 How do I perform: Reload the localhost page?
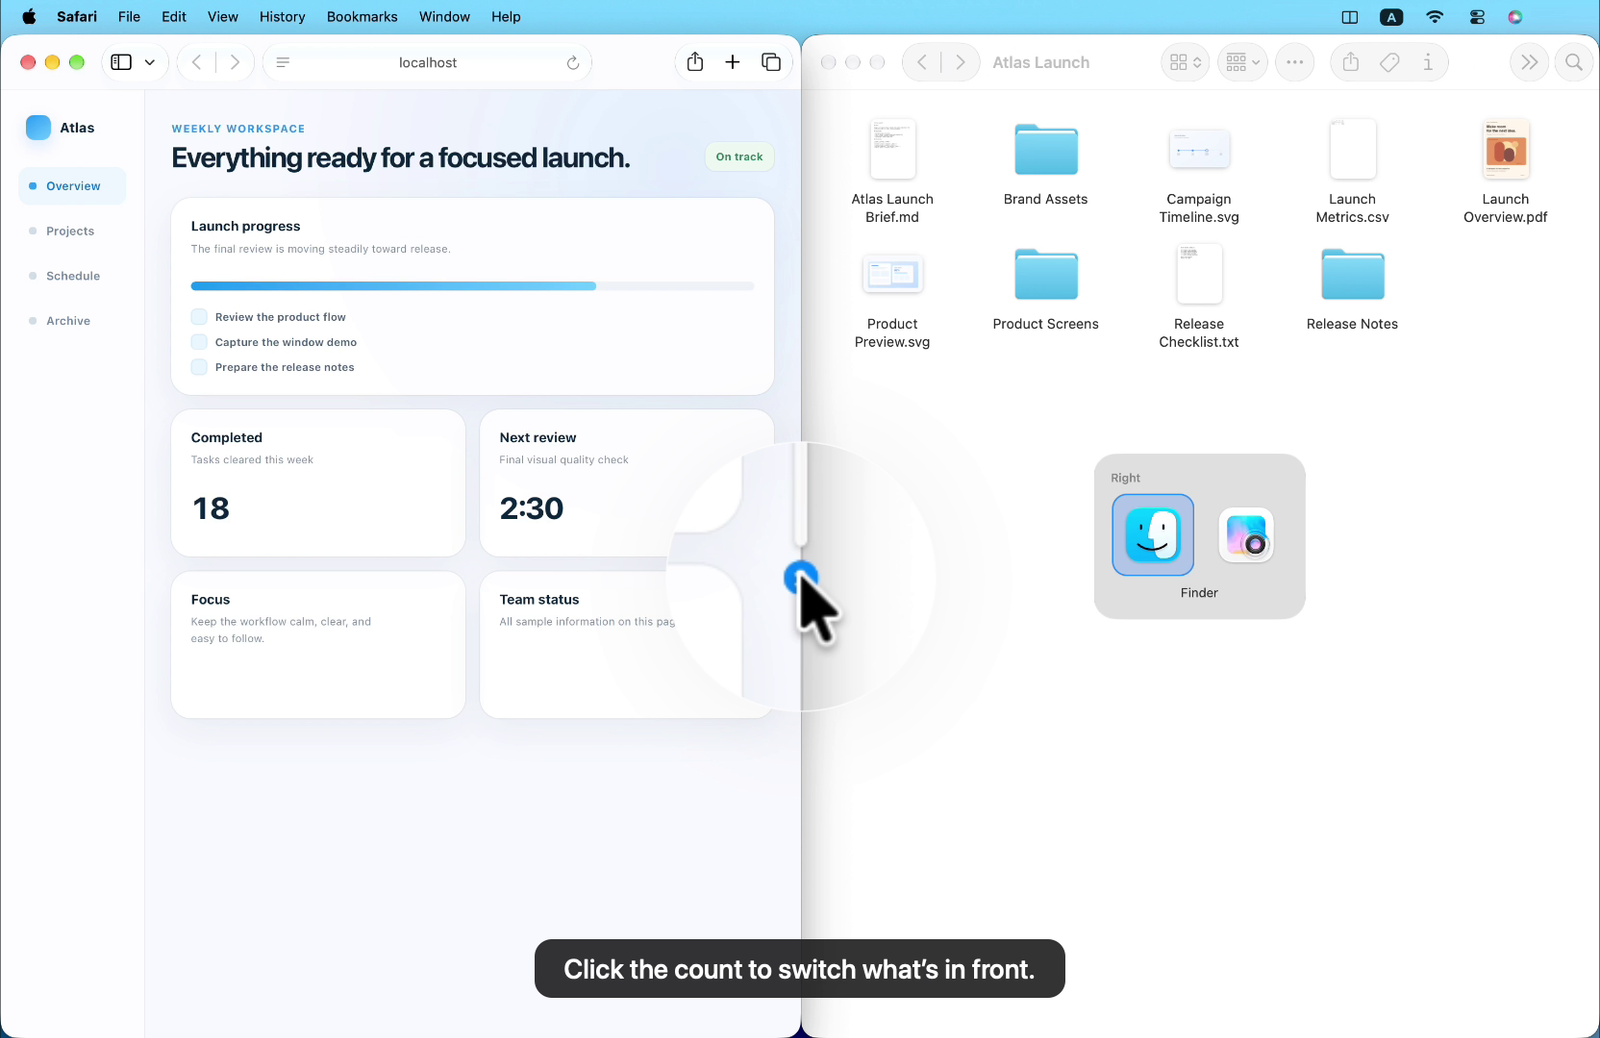point(573,63)
